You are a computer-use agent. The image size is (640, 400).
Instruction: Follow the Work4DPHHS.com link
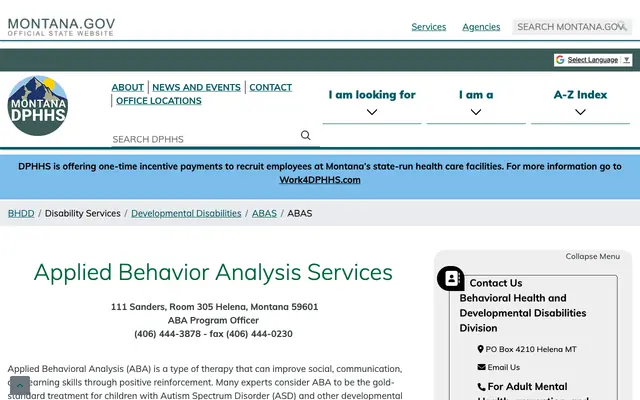point(320,180)
